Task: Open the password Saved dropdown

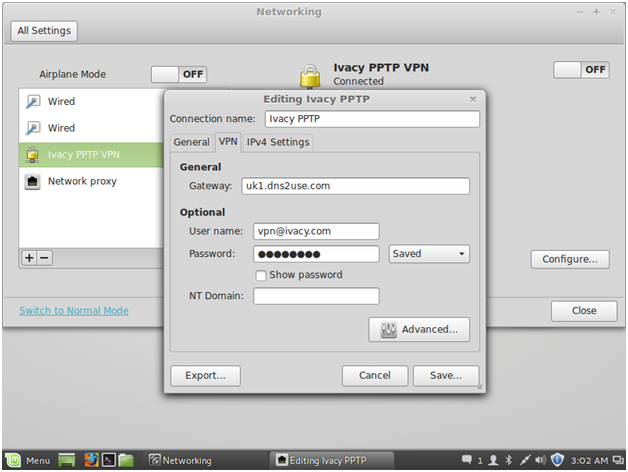Action: (429, 254)
